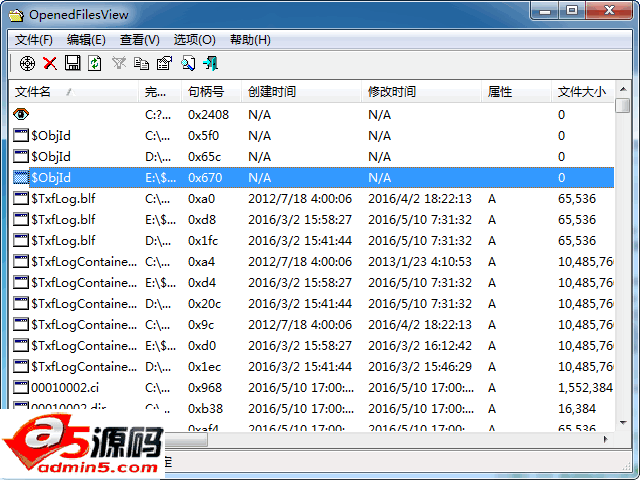Select the 00010002.ci file name
This screenshot has width=640, height=480.
tap(65, 388)
